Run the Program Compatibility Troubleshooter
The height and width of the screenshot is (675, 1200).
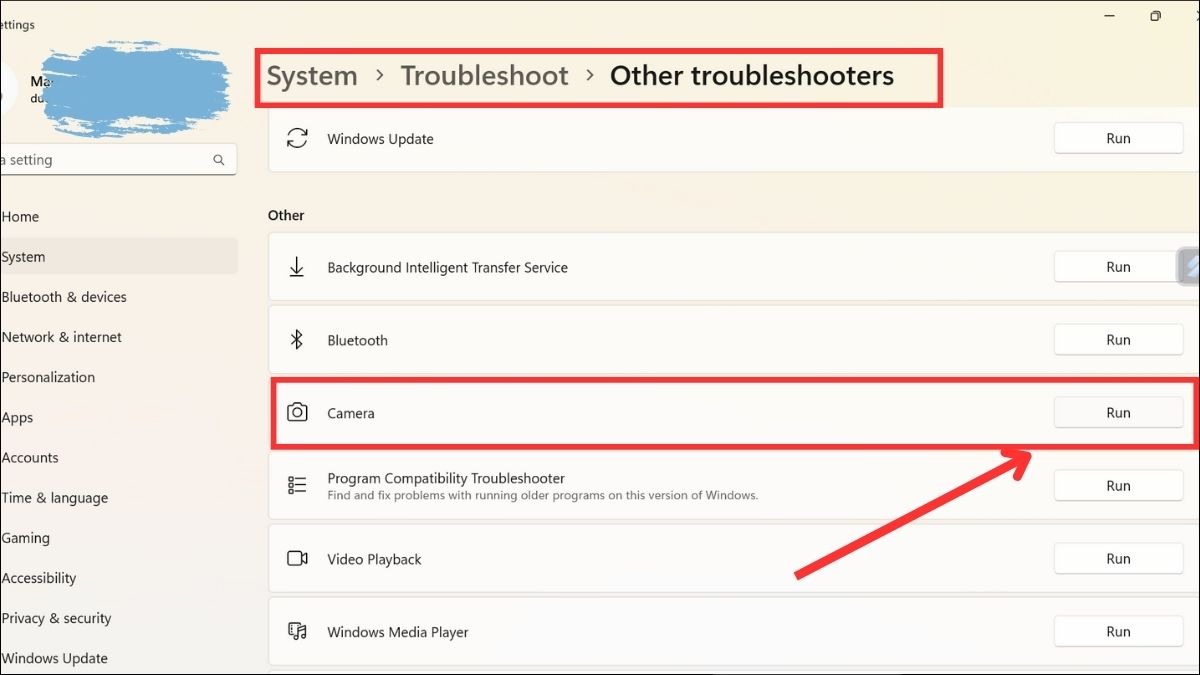(1118, 486)
